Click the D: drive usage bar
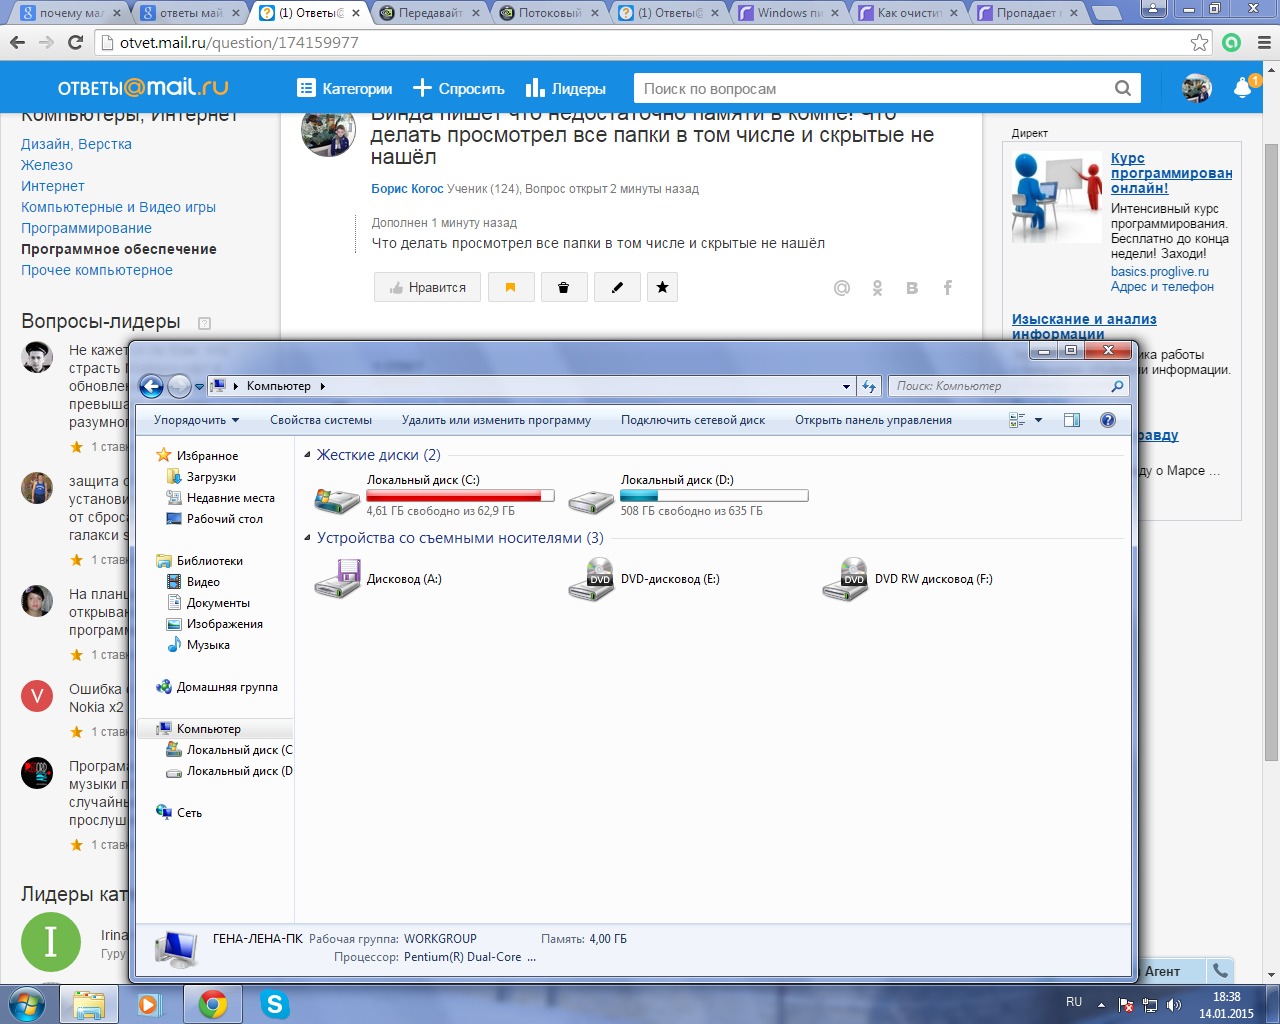This screenshot has height=1024, width=1280. coord(714,496)
